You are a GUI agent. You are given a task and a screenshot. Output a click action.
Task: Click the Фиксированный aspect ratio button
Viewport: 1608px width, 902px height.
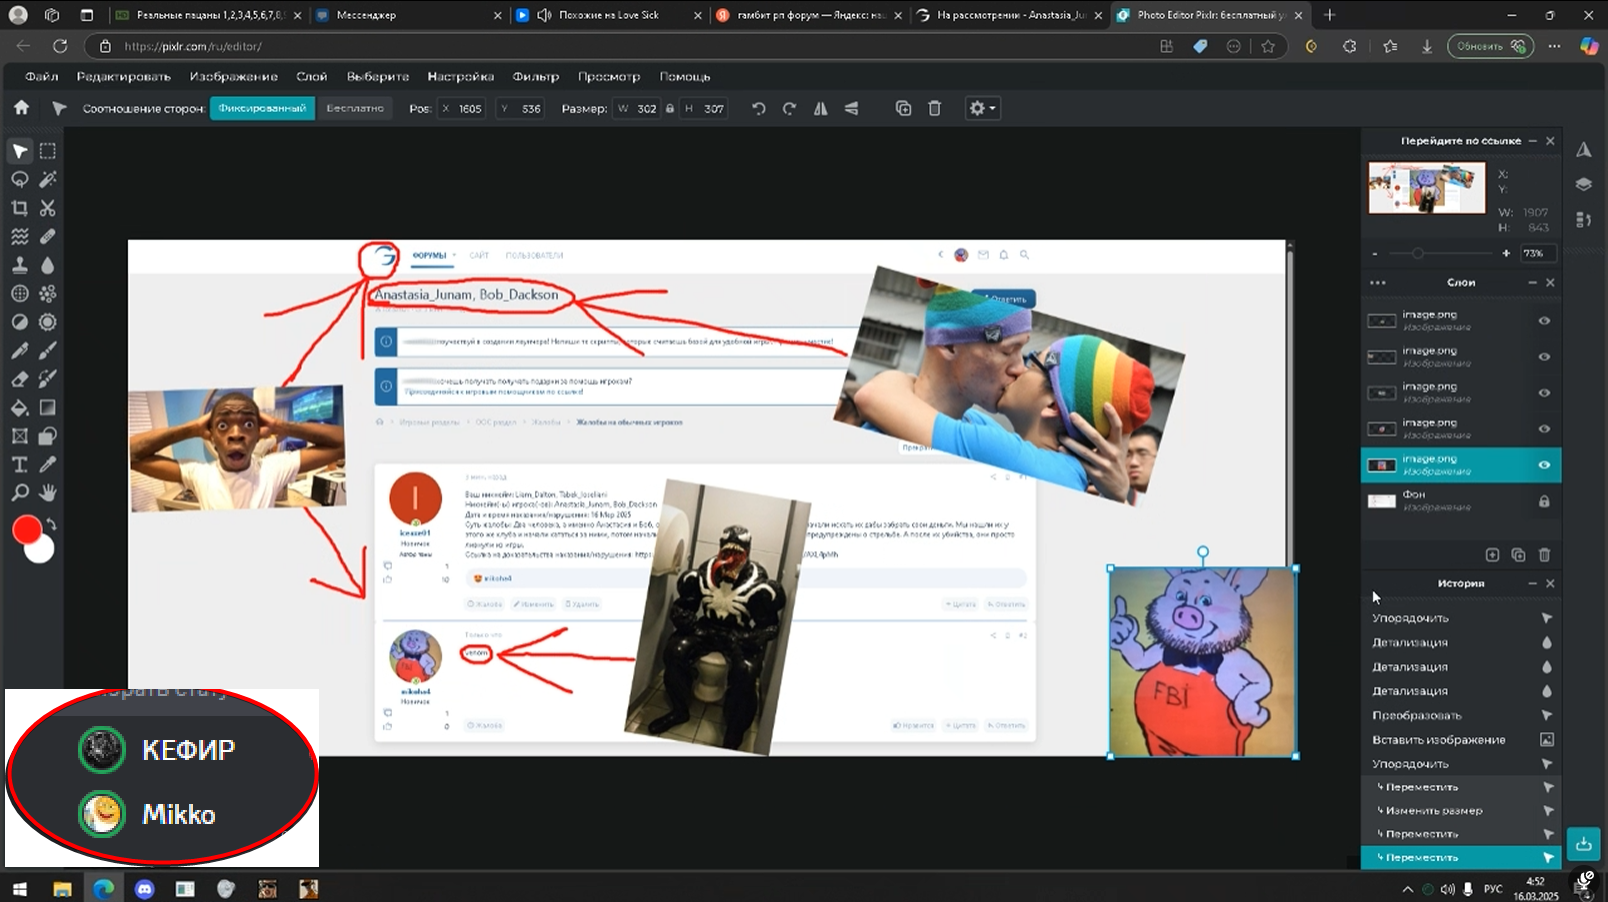click(x=262, y=108)
